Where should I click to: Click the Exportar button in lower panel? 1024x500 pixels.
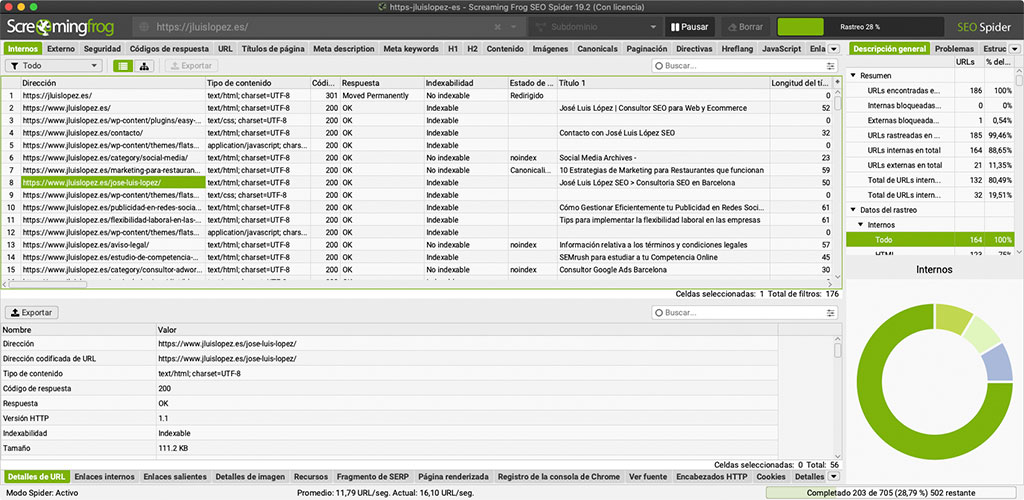coord(31,313)
